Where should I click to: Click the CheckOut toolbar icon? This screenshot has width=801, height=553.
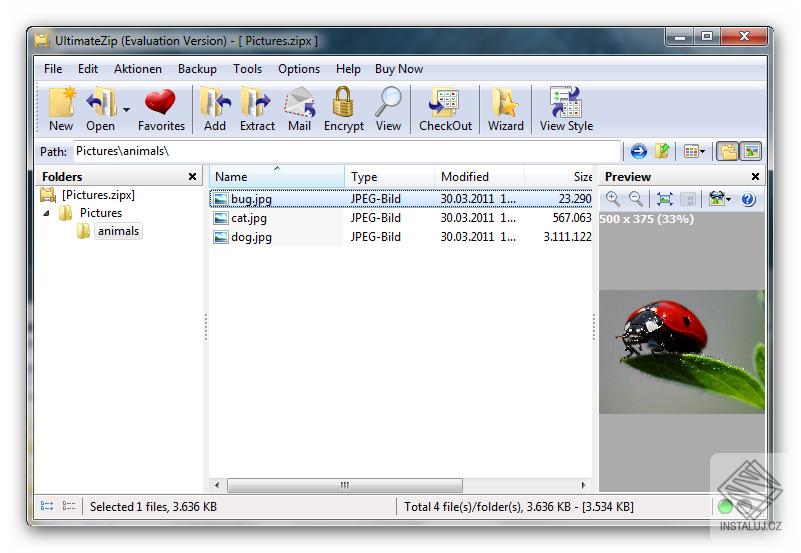point(445,109)
